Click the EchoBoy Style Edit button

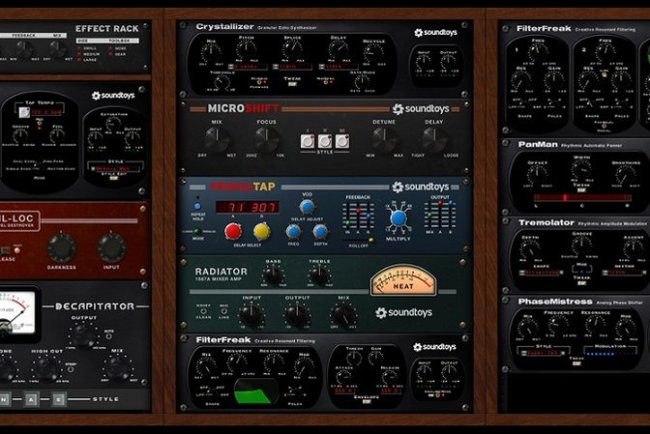114,178
